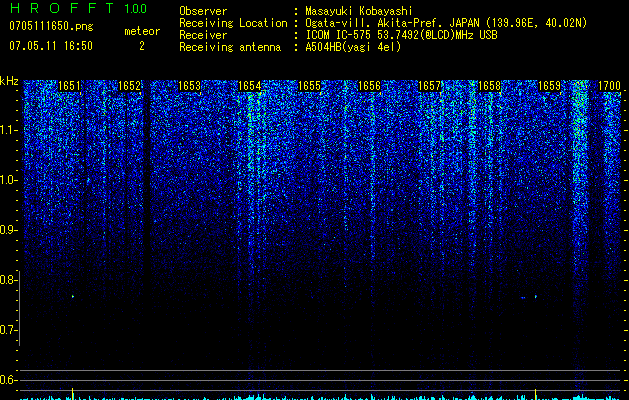629x400 pixels.
Task: Click the yellow intensity spike below 1659
Action: tap(536, 394)
